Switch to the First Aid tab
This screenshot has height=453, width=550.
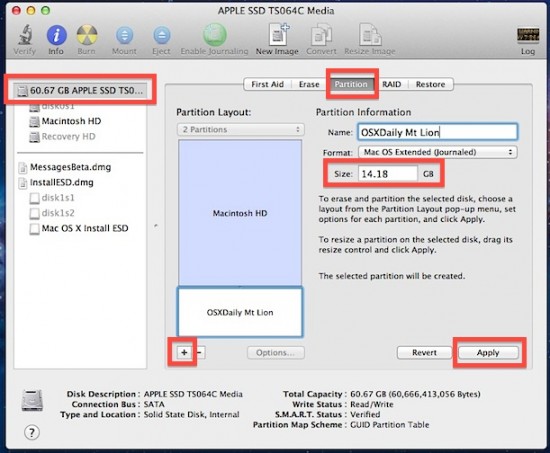tap(268, 84)
